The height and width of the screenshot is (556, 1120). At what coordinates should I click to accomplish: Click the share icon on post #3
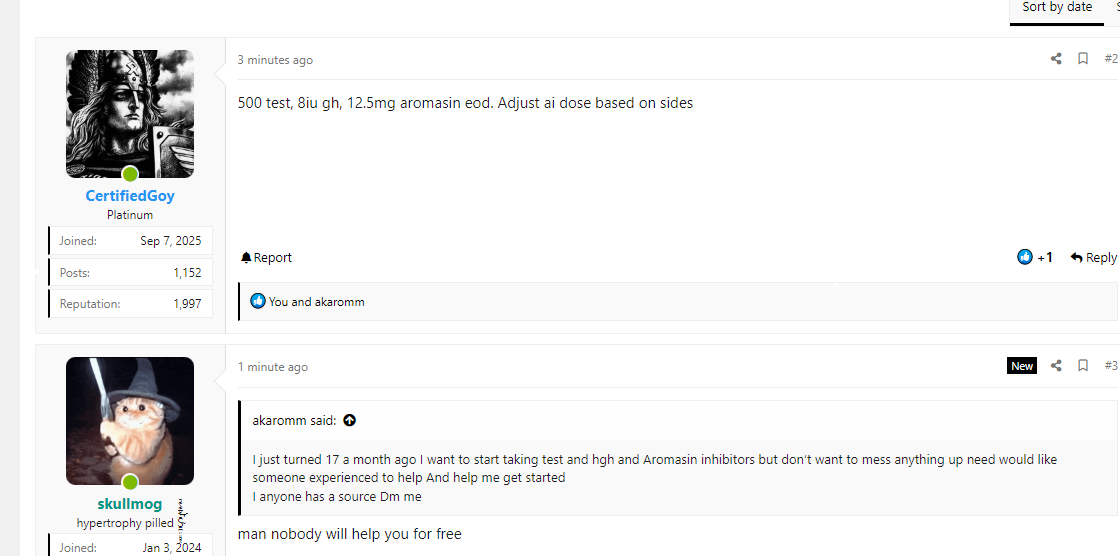pos(1056,366)
